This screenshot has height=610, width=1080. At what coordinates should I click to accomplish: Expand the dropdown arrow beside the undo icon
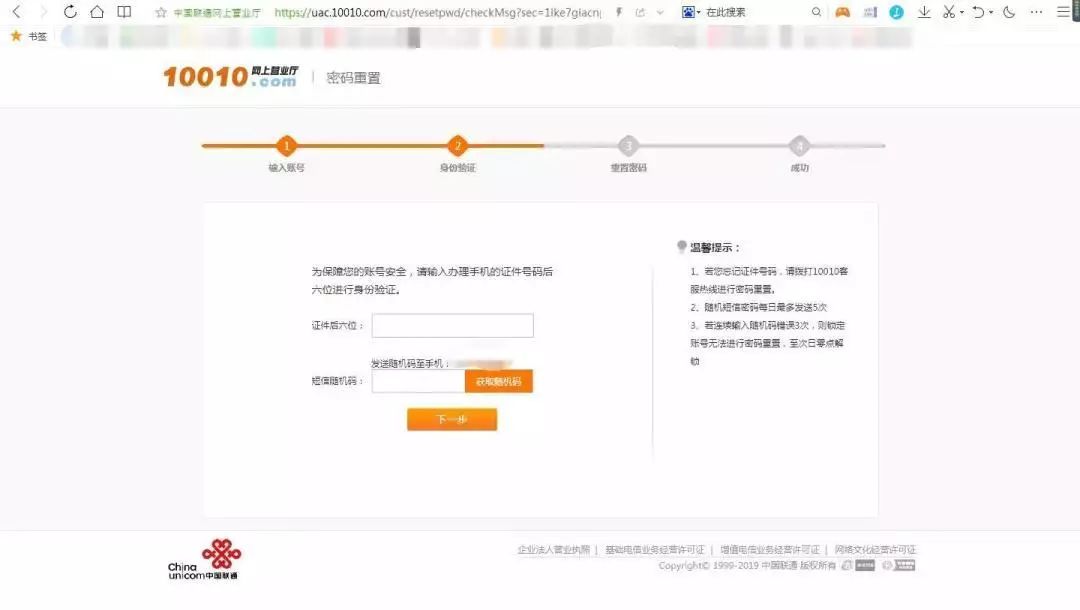(990, 12)
